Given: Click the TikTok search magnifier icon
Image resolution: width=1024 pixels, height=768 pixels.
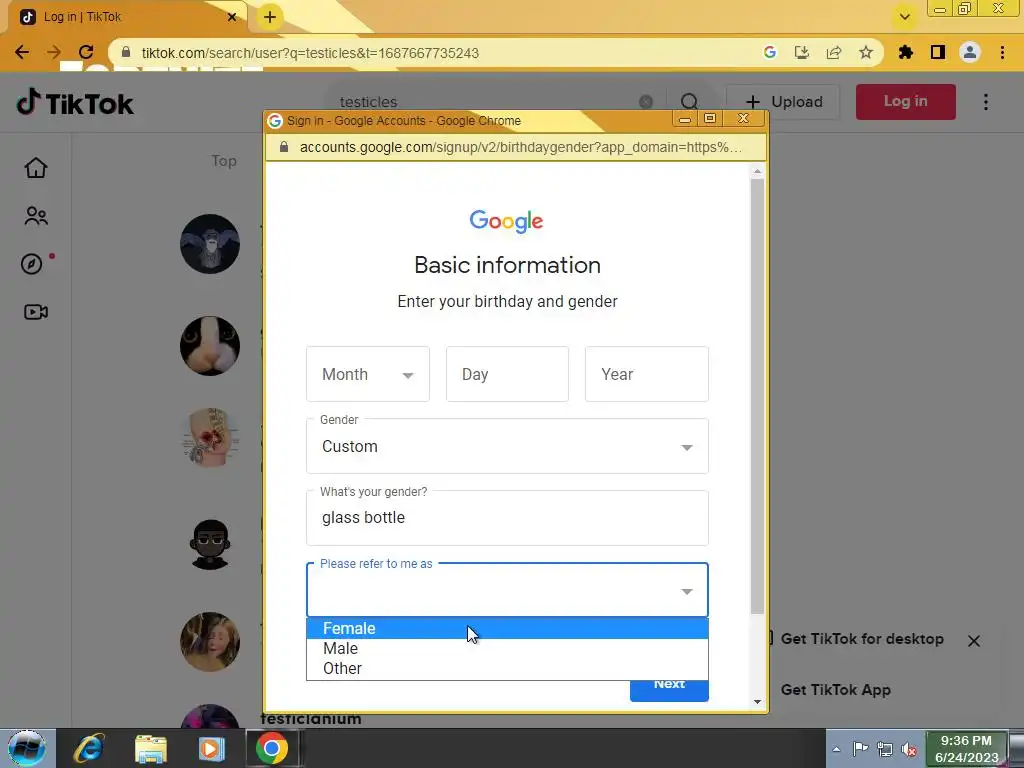Looking at the screenshot, I should pyautogui.click(x=689, y=102).
